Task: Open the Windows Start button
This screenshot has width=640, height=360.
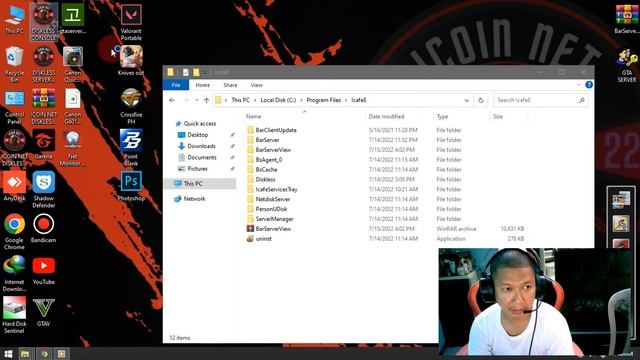Action: coord(8,353)
